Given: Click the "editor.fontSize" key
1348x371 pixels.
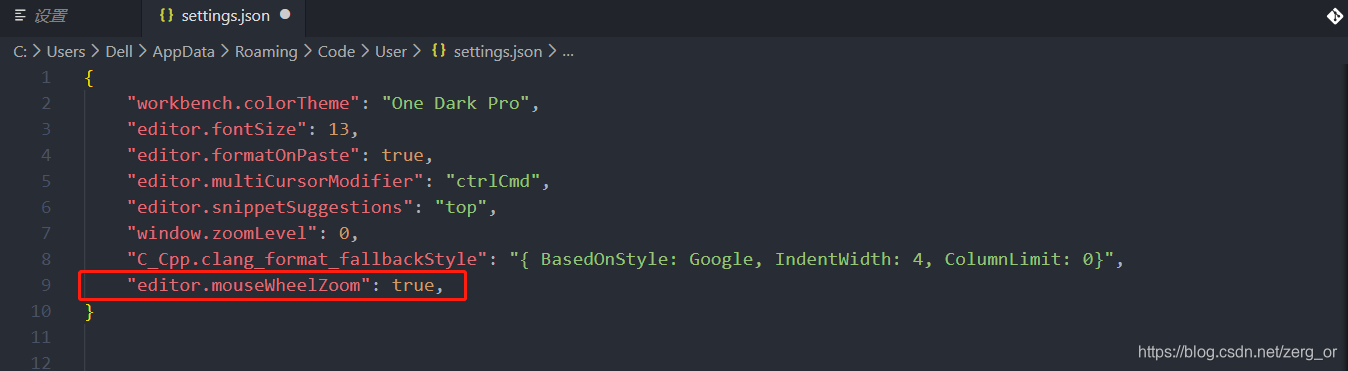Looking at the screenshot, I should [217, 129].
